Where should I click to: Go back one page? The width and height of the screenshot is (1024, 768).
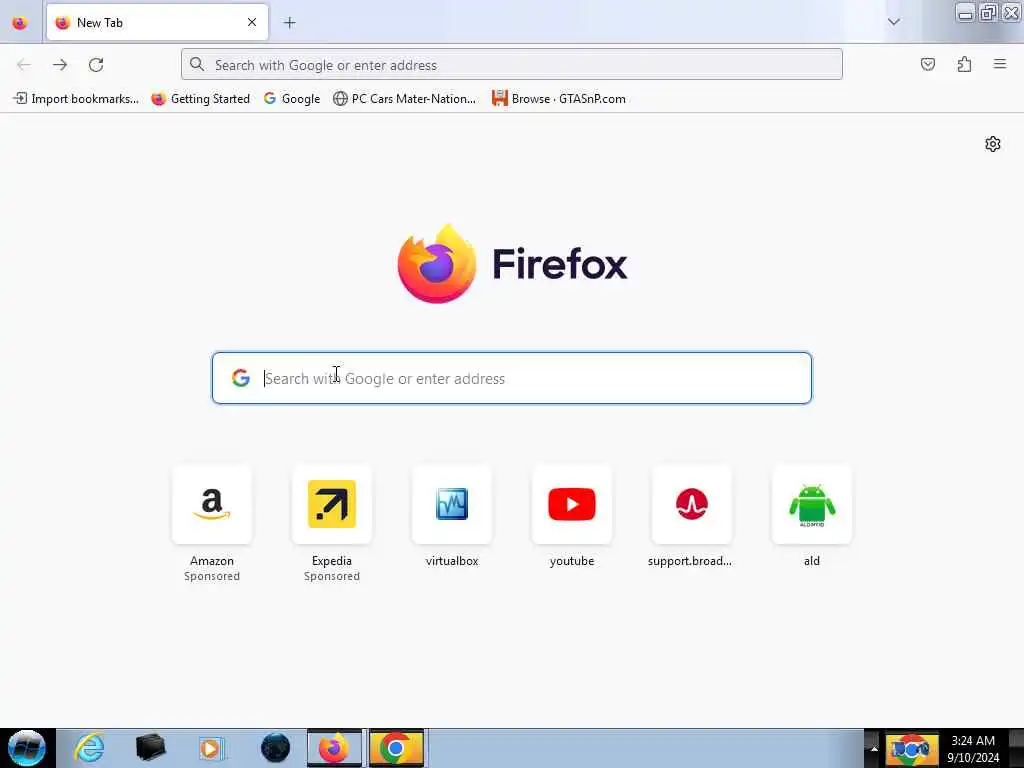(x=24, y=65)
